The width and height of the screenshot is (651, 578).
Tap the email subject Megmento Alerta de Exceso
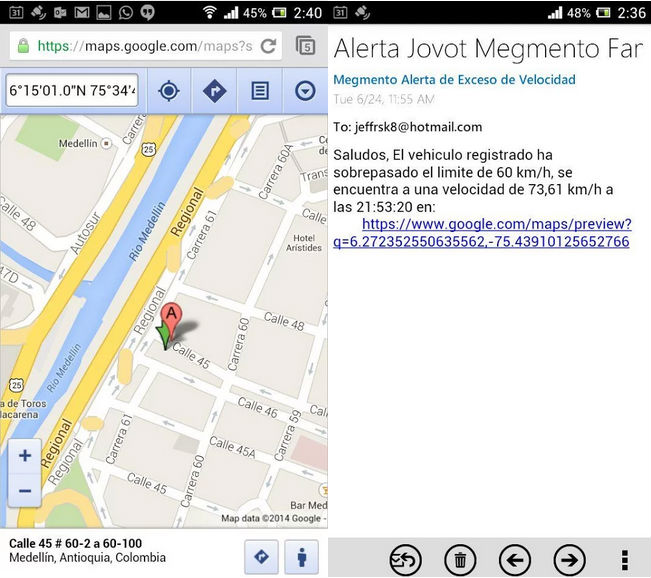point(454,79)
